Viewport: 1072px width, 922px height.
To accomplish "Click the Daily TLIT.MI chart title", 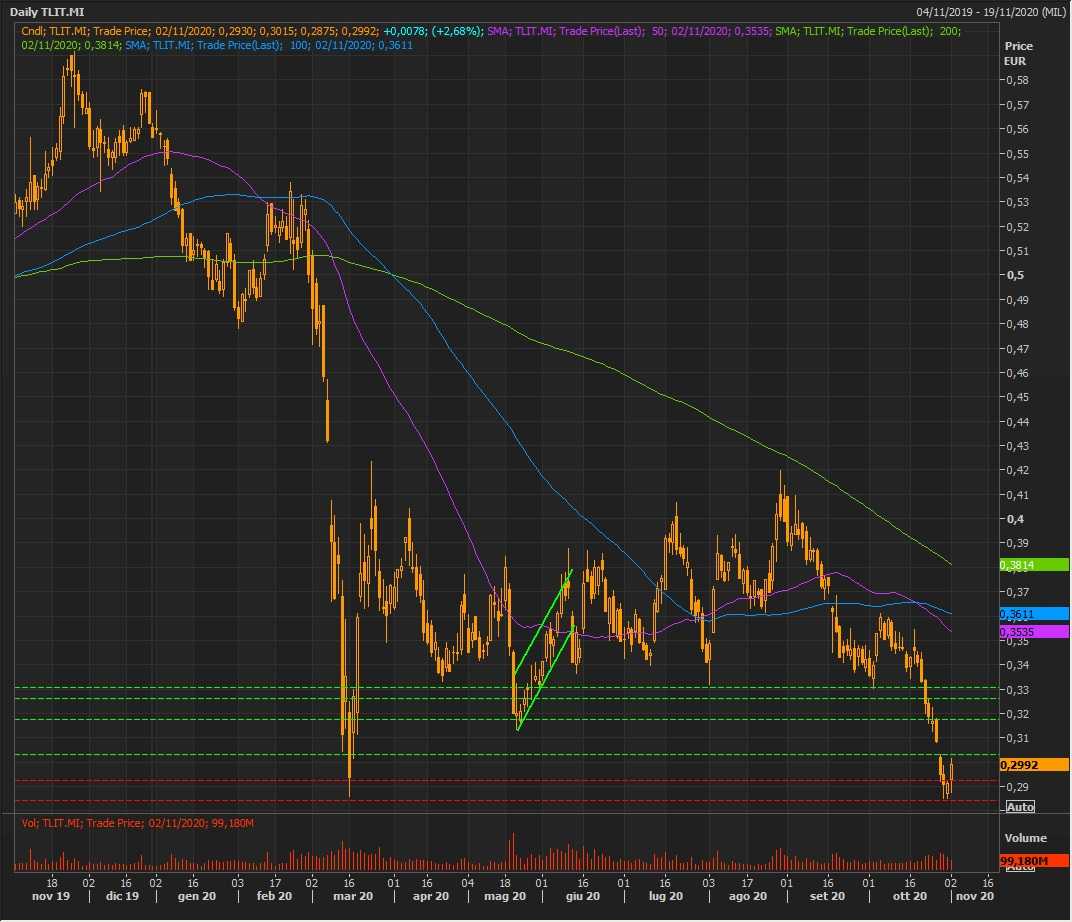I will (47, 12).
